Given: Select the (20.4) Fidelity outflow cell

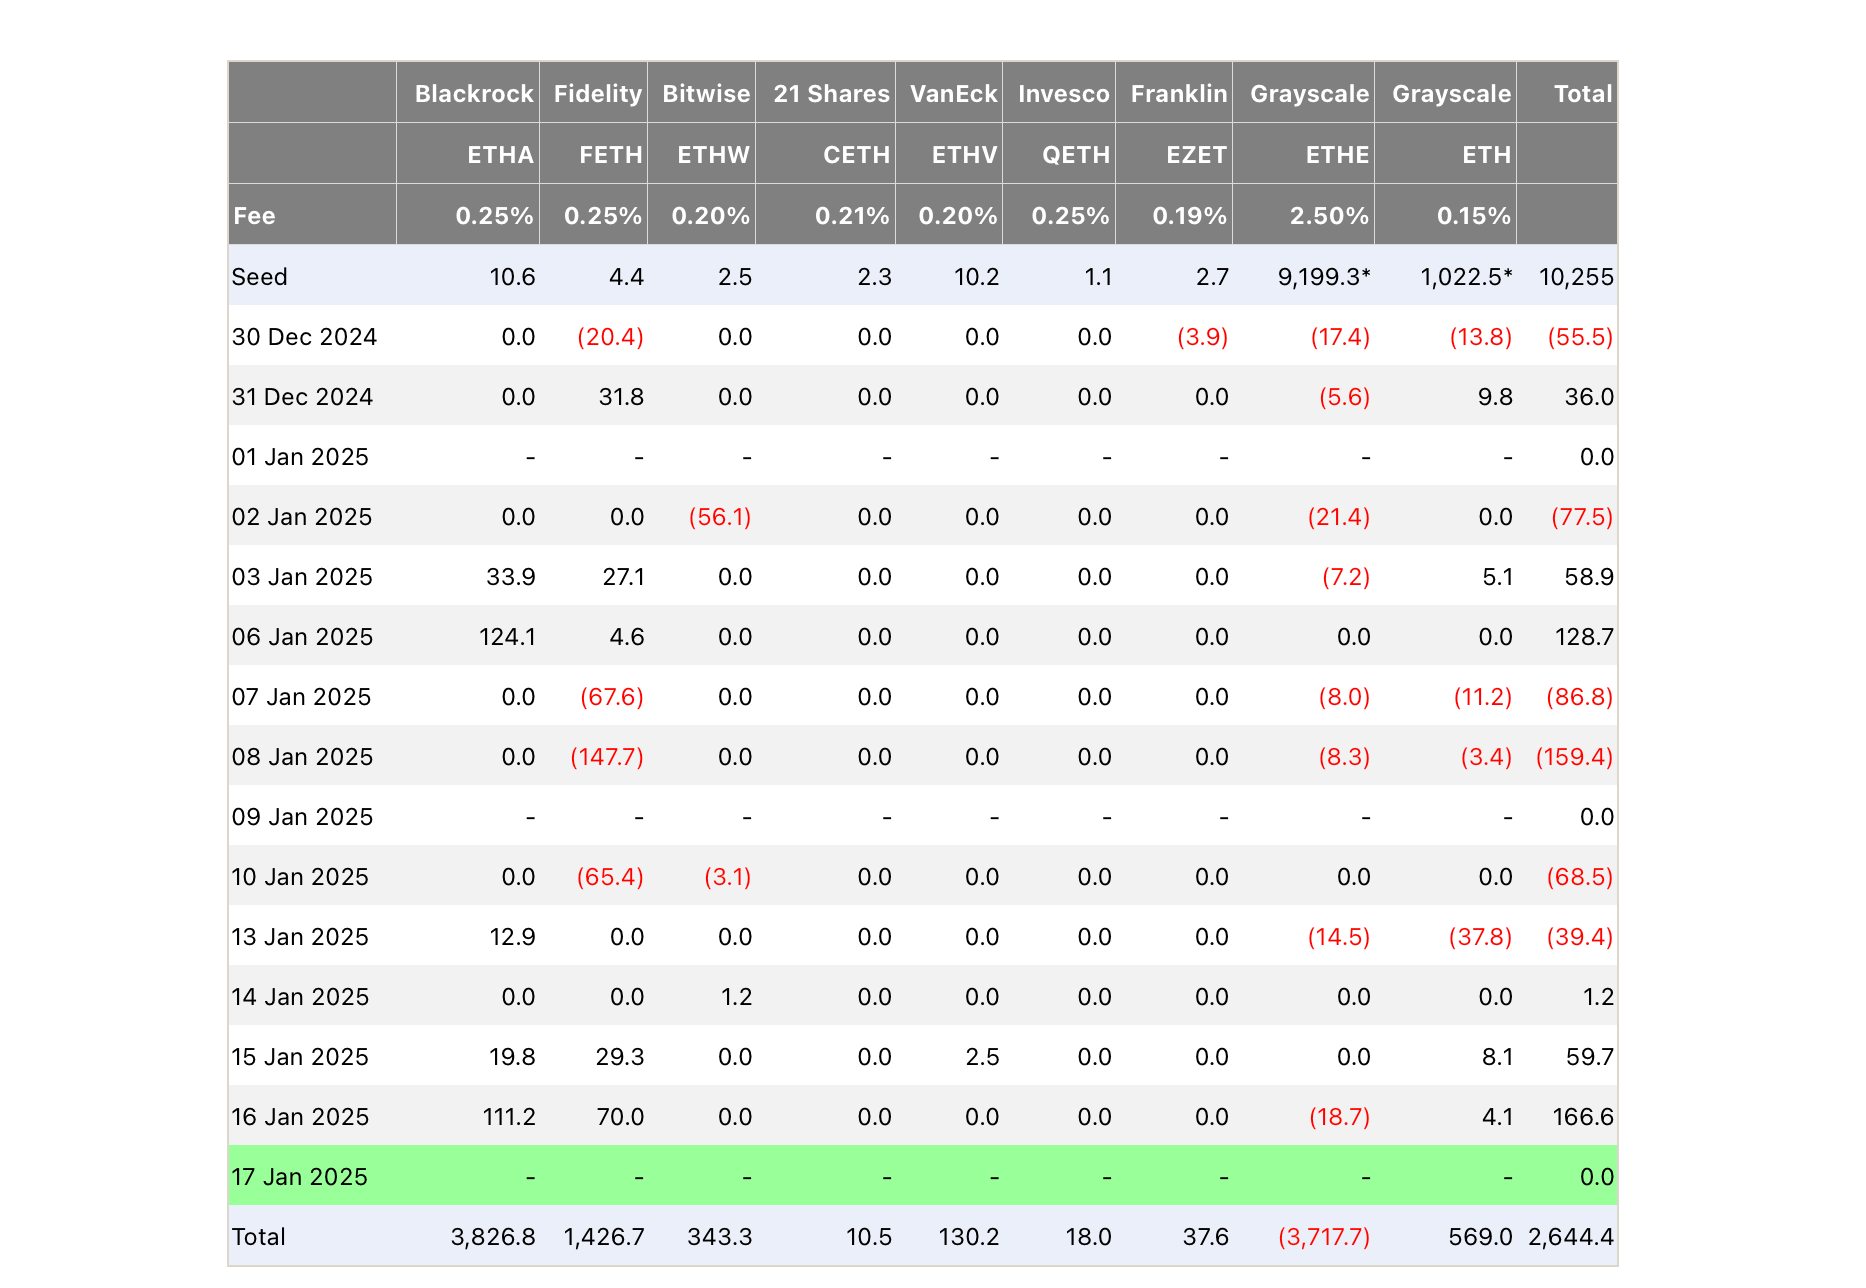Looking at the screenshot, I should coord(610,337).
